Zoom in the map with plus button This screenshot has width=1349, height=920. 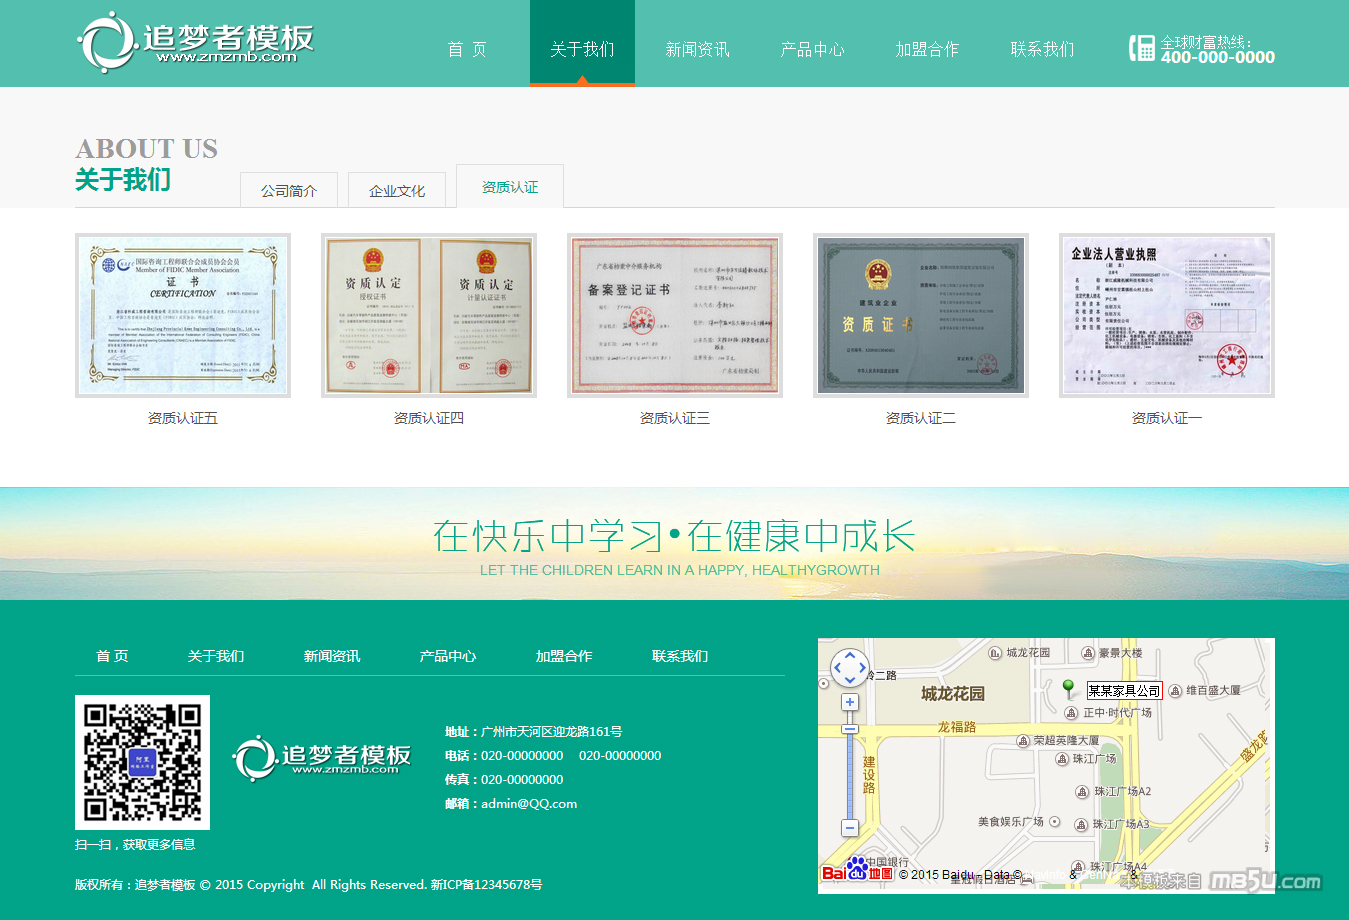click(x=850, y=702)
